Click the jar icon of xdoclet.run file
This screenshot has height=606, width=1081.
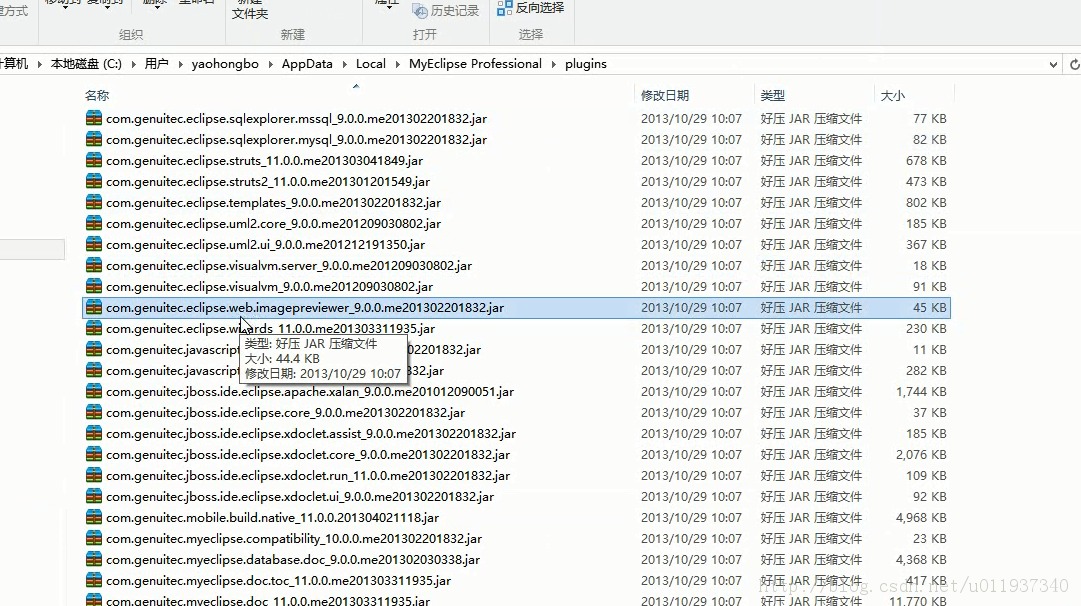point(94,476)
